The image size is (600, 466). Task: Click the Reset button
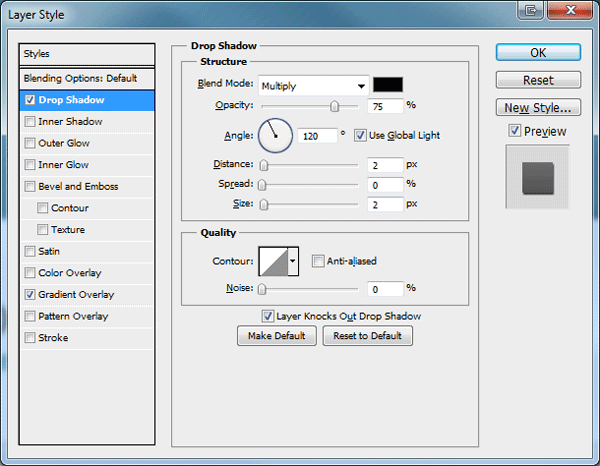[x=538, y=80]
